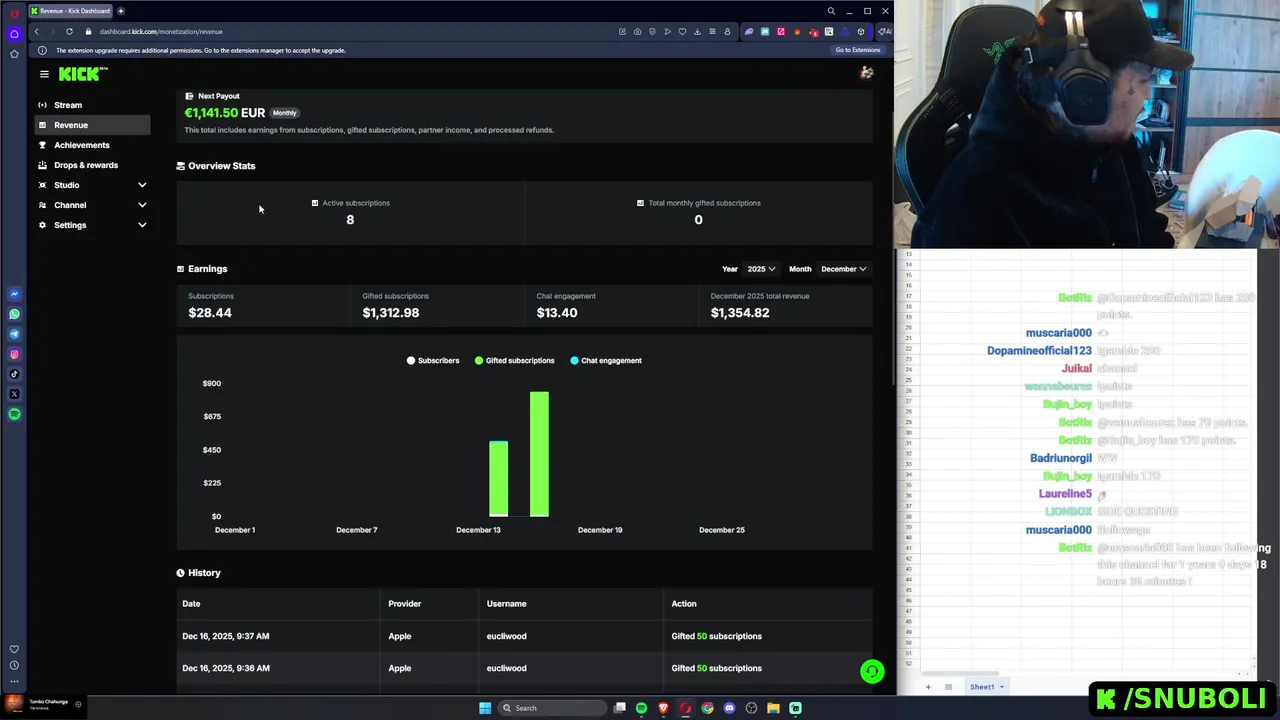Open Sheet1 tab dropdown arrow

tap(1001, 687)
